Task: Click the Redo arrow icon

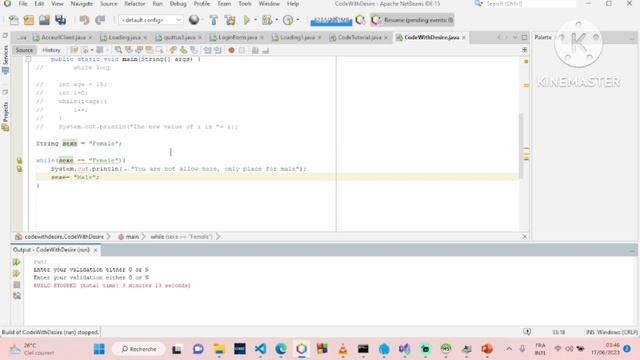Action: pyautogui.click(x=100, y=20)
